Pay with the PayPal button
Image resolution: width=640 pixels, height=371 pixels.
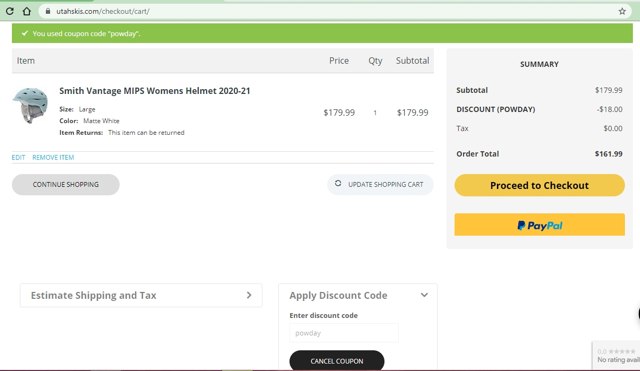[x=540, y=225]
